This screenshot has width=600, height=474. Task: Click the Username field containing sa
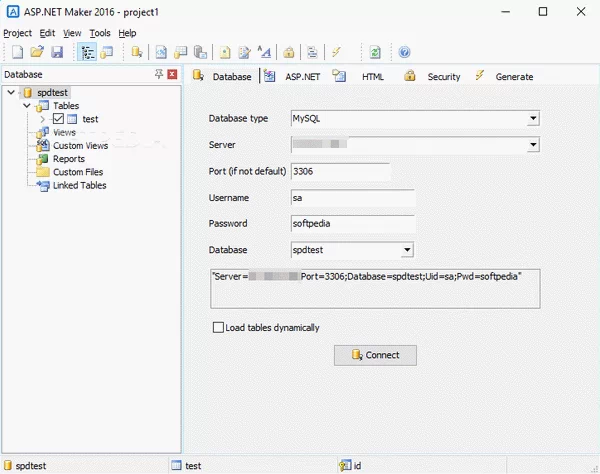[x=352, y=198]
